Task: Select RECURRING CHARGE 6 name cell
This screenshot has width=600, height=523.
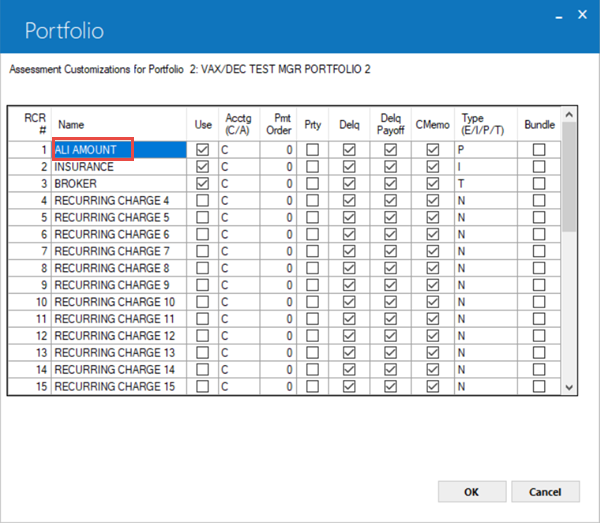Action: tap(119, 234)
